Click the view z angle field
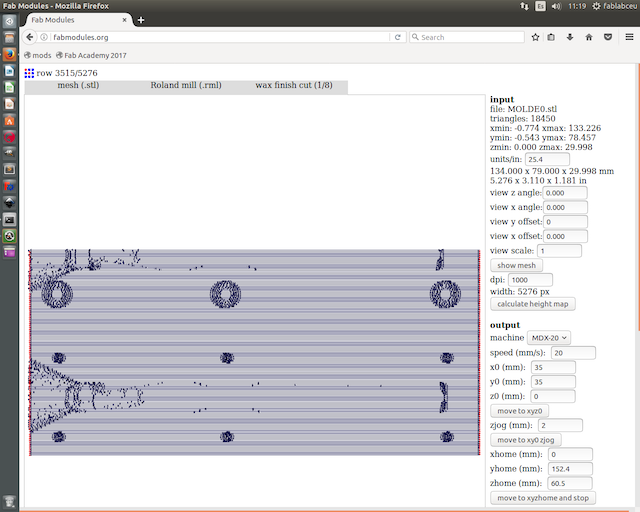Image resolution: width=640 pixels, height=512 pixels. coord(565,193)
